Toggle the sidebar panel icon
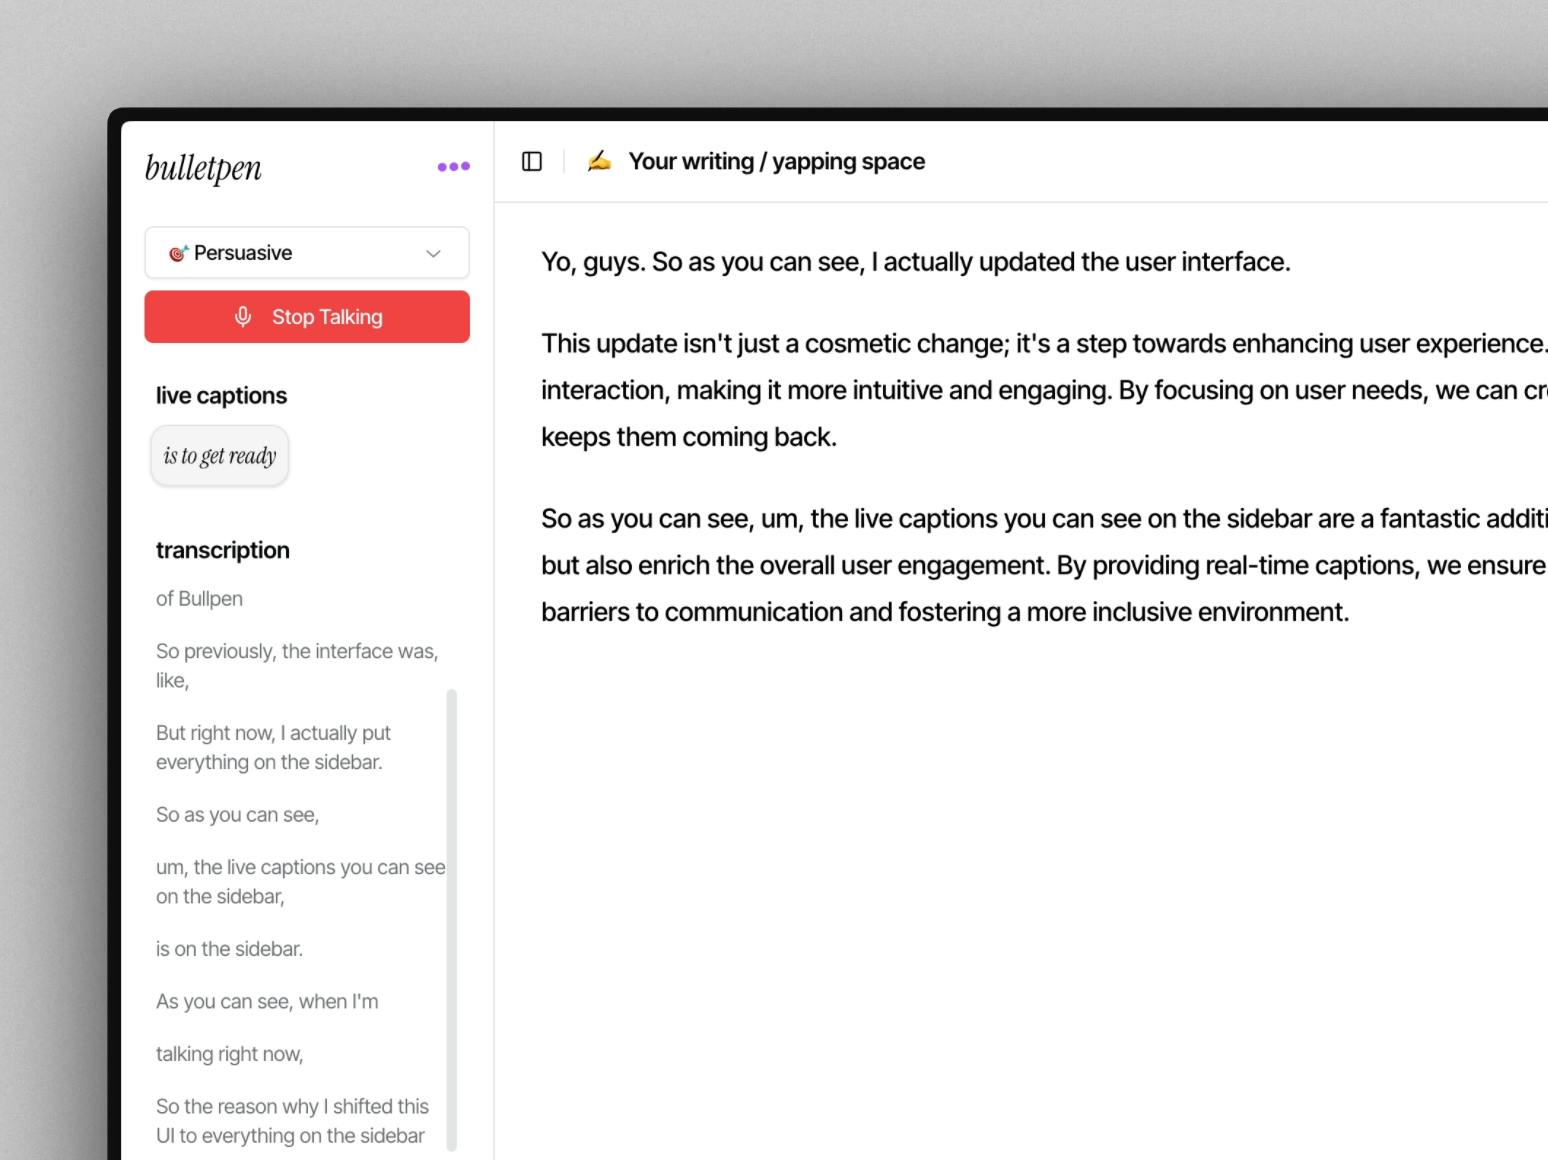The height and width of the screenshot is (1160, 1548). point(532,161)
